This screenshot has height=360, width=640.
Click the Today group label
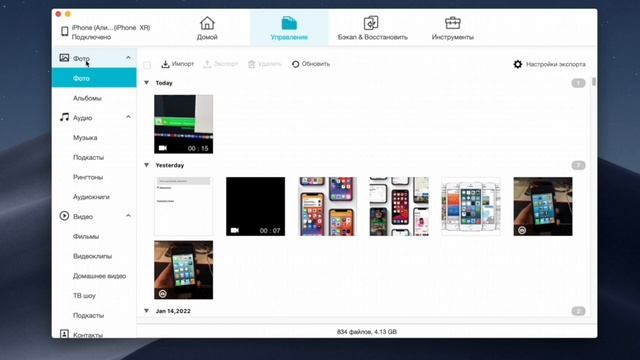tap(164, 83)
